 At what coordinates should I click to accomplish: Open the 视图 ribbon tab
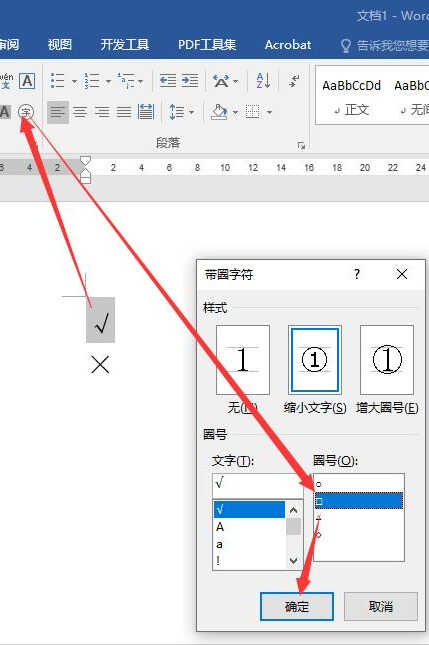60,44
